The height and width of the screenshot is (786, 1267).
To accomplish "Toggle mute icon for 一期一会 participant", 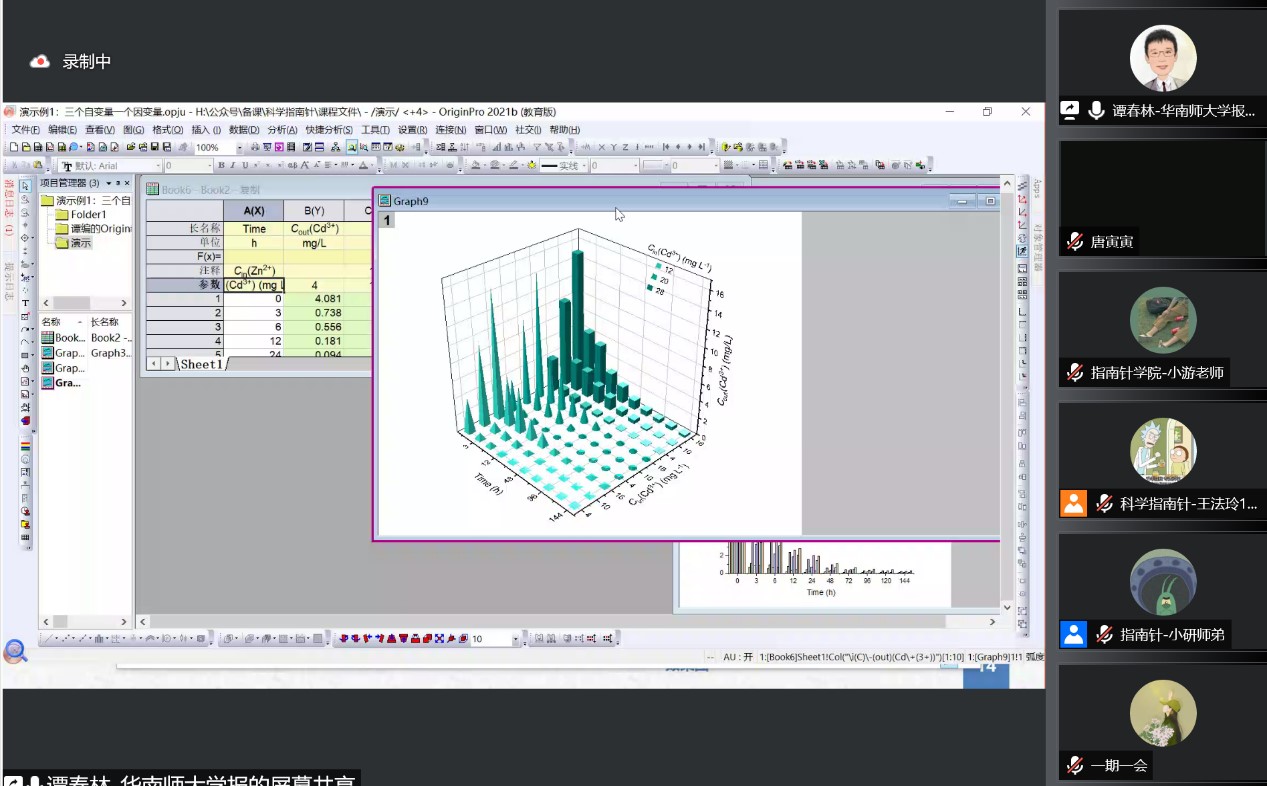I will point(1075,766).
